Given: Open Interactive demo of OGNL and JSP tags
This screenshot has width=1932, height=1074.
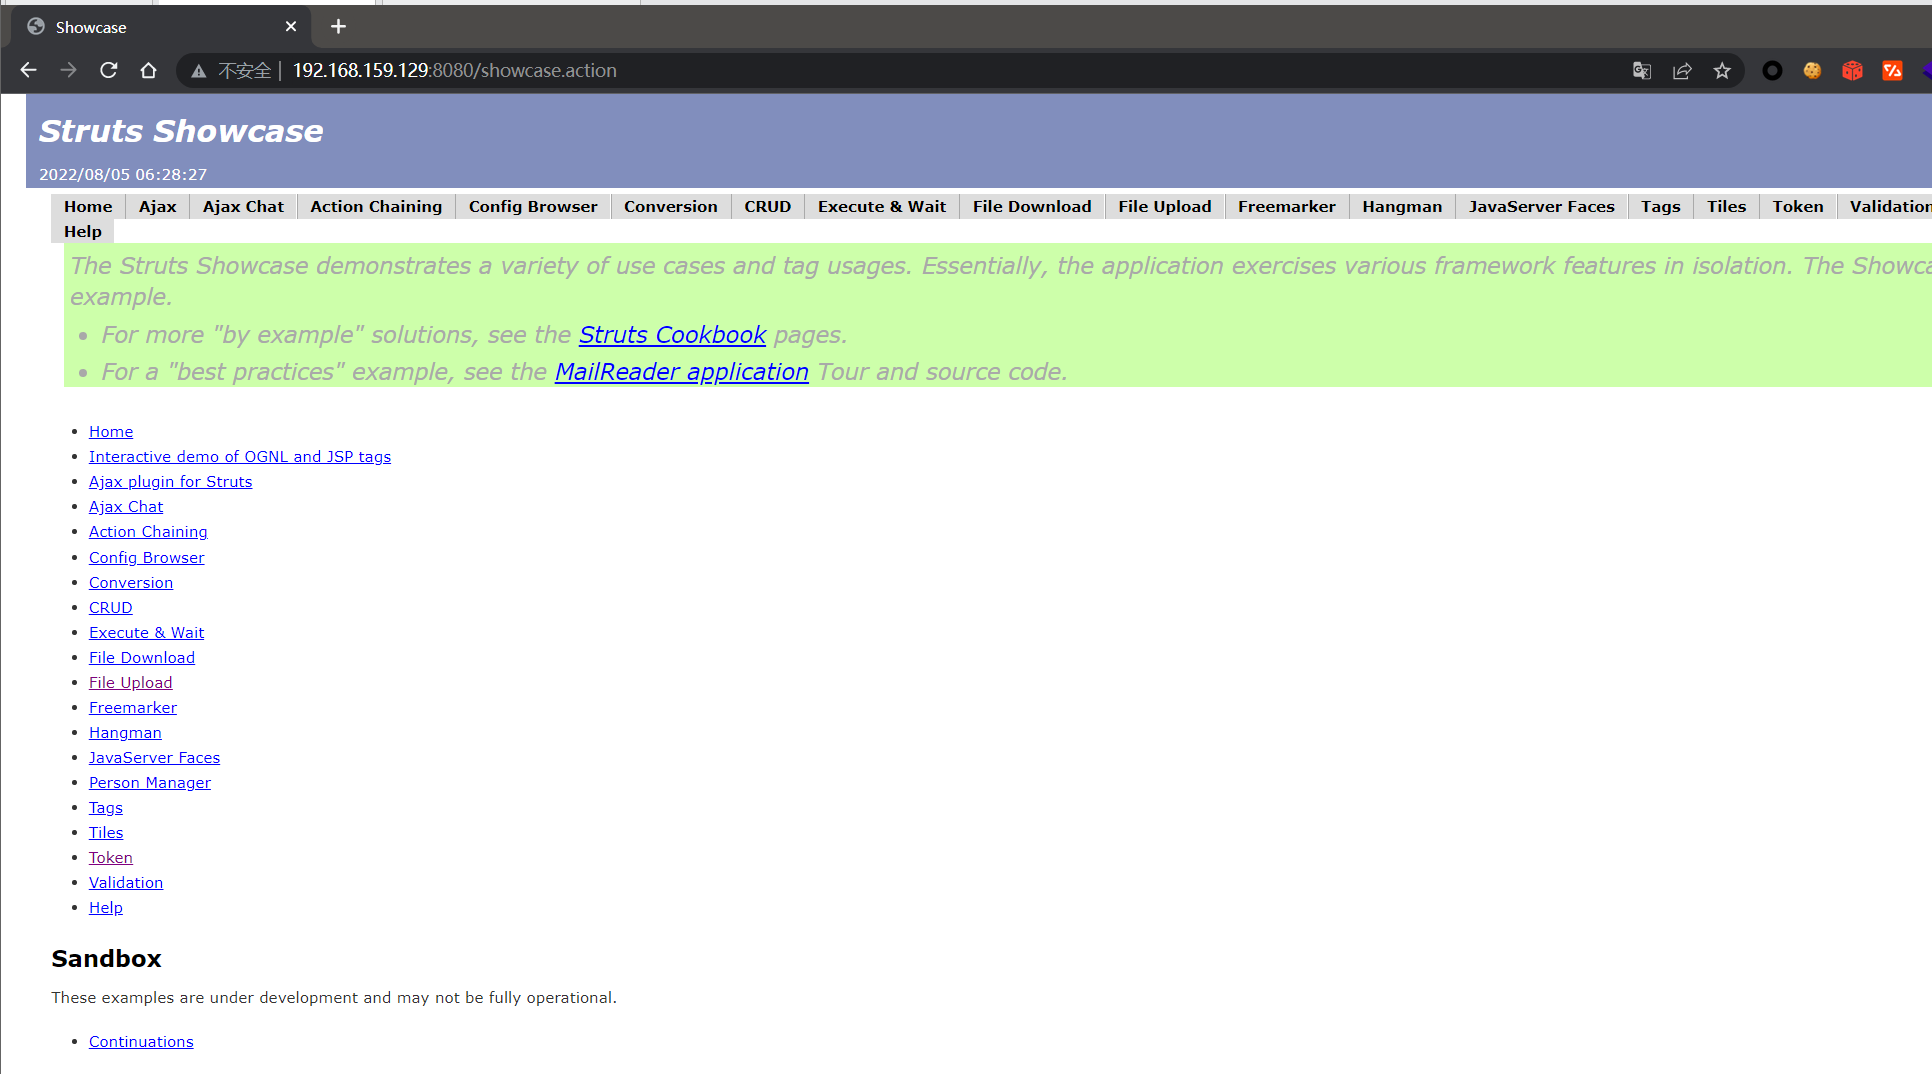Looking at the screenshot, I should point(240,456).
